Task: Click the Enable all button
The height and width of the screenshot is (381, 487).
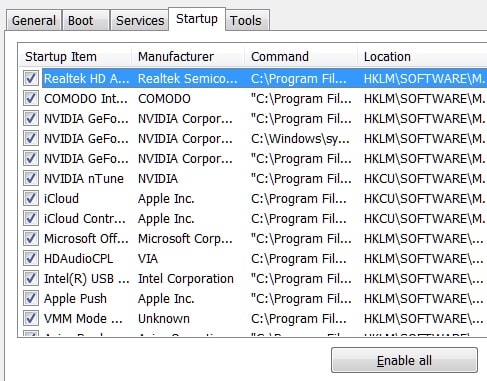Action: coord(404,360)
